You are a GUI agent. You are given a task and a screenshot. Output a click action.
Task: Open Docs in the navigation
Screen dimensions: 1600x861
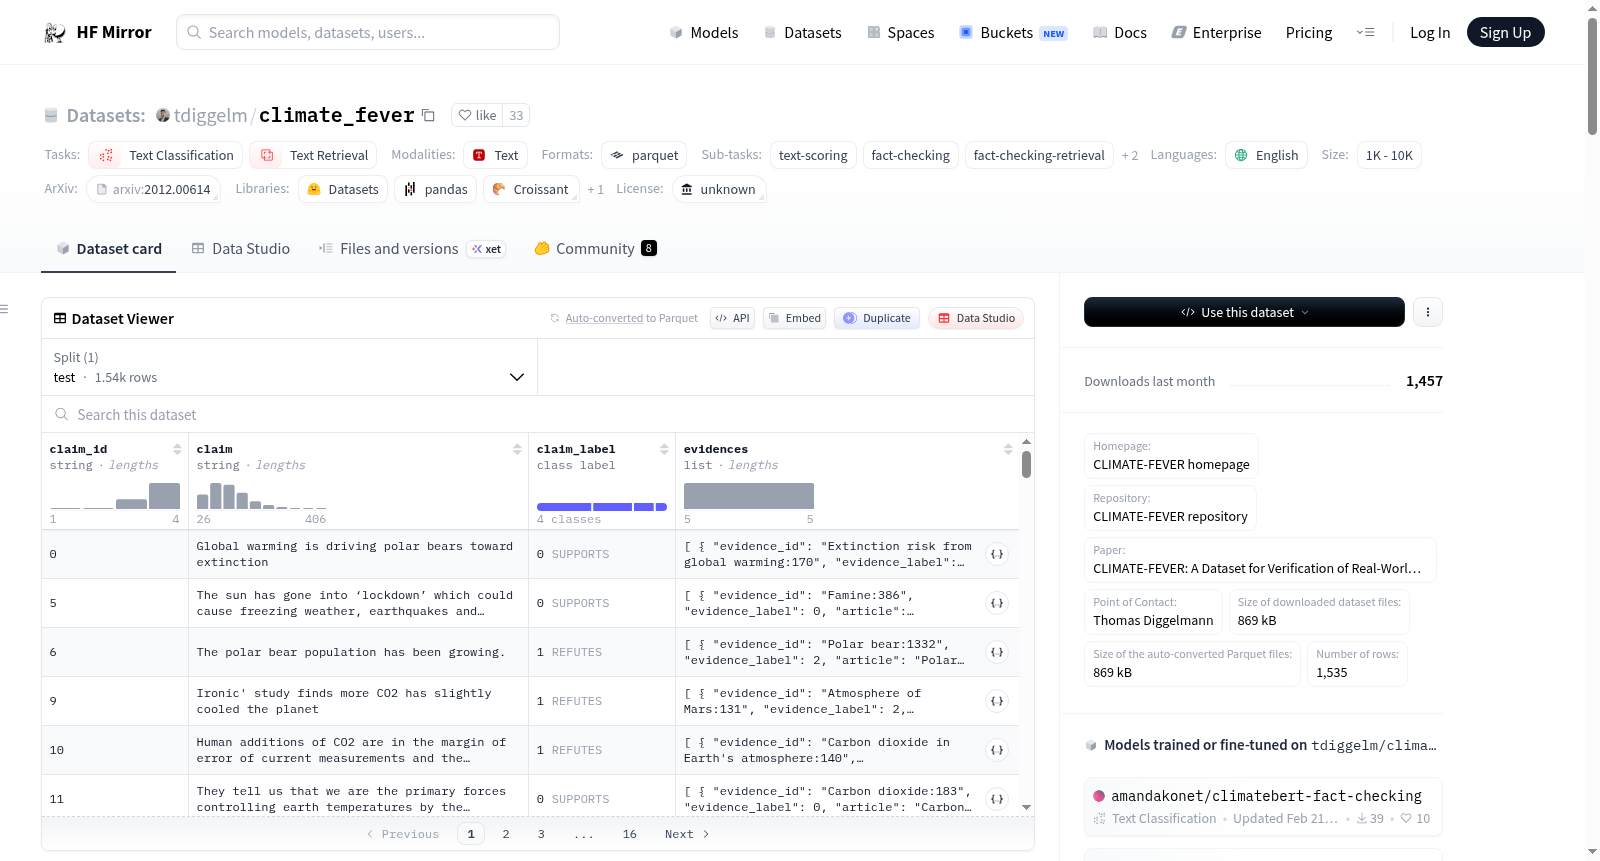click(1120, 33)
